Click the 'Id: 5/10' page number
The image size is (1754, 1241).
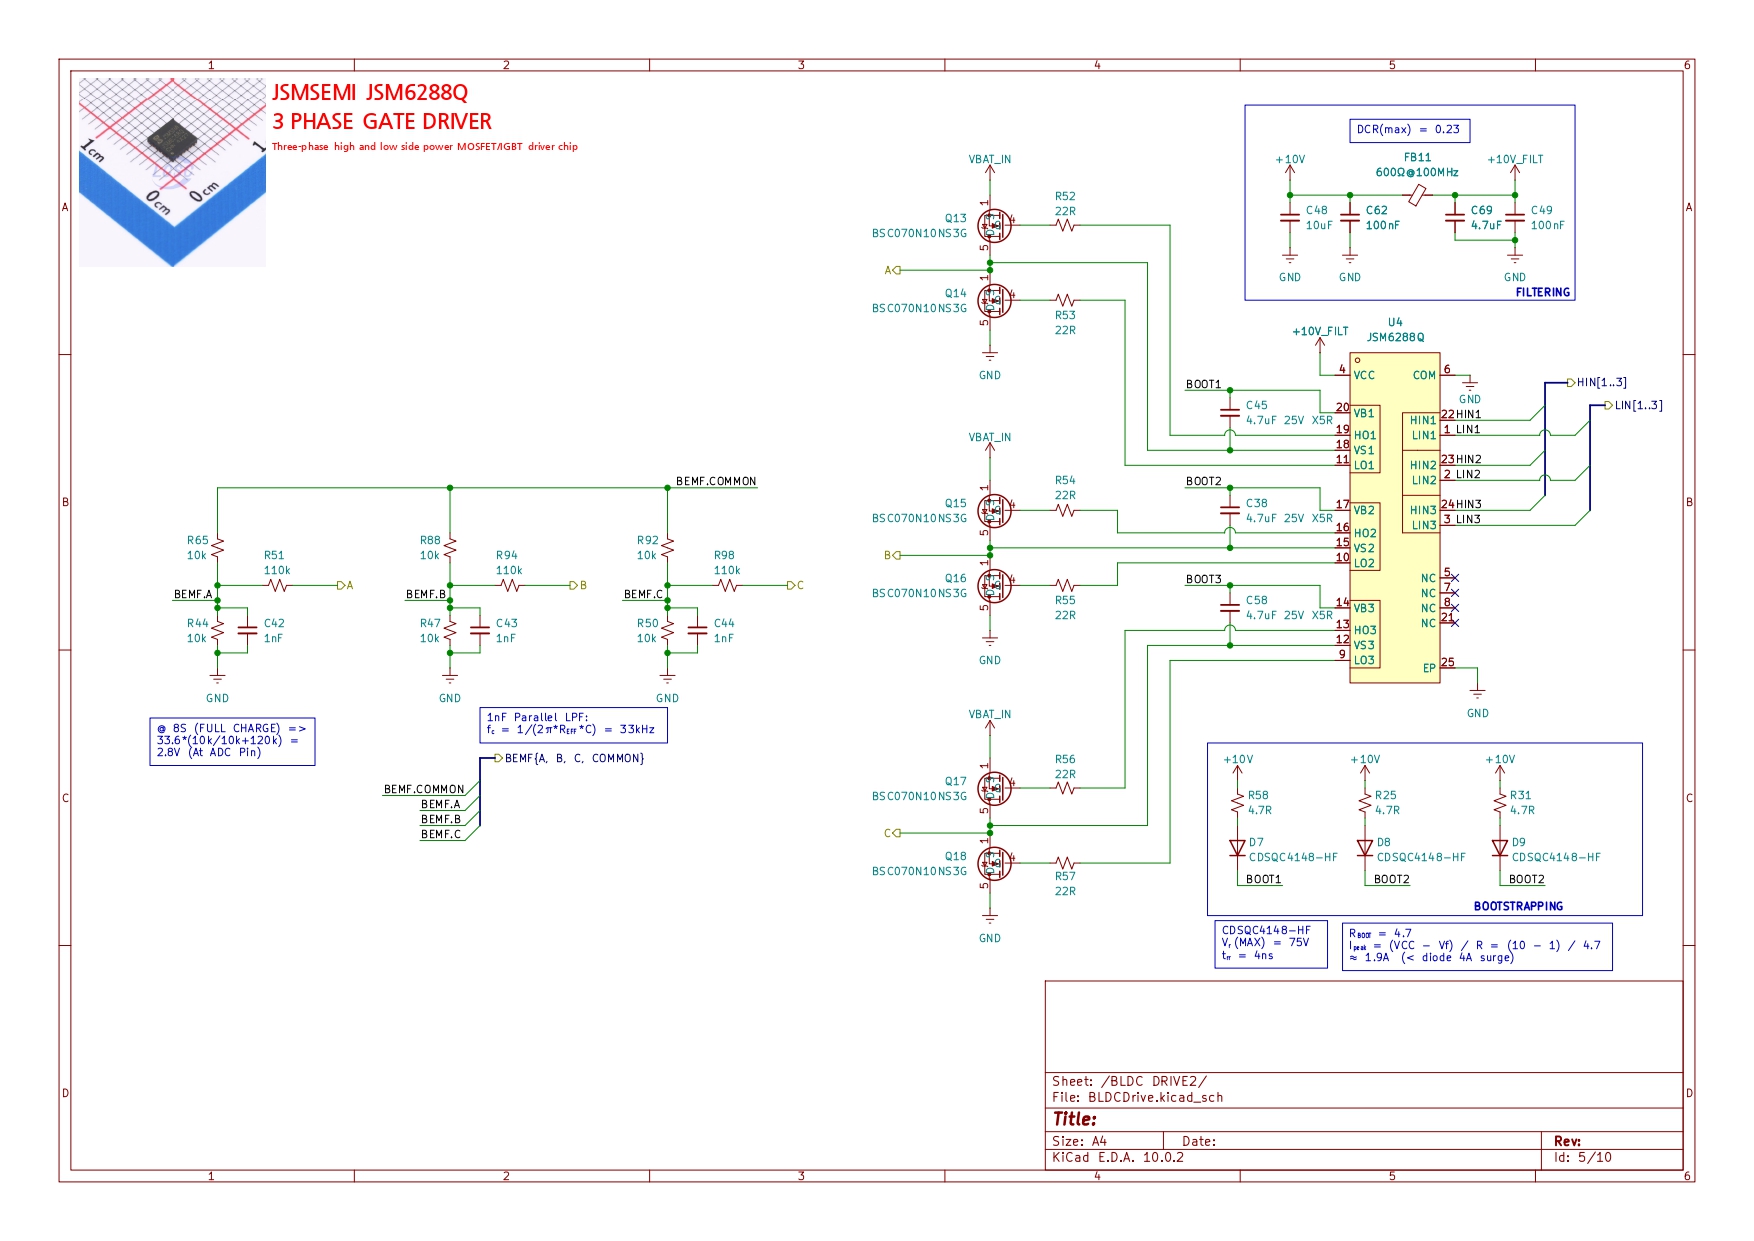click(x=1583, y=1157)
